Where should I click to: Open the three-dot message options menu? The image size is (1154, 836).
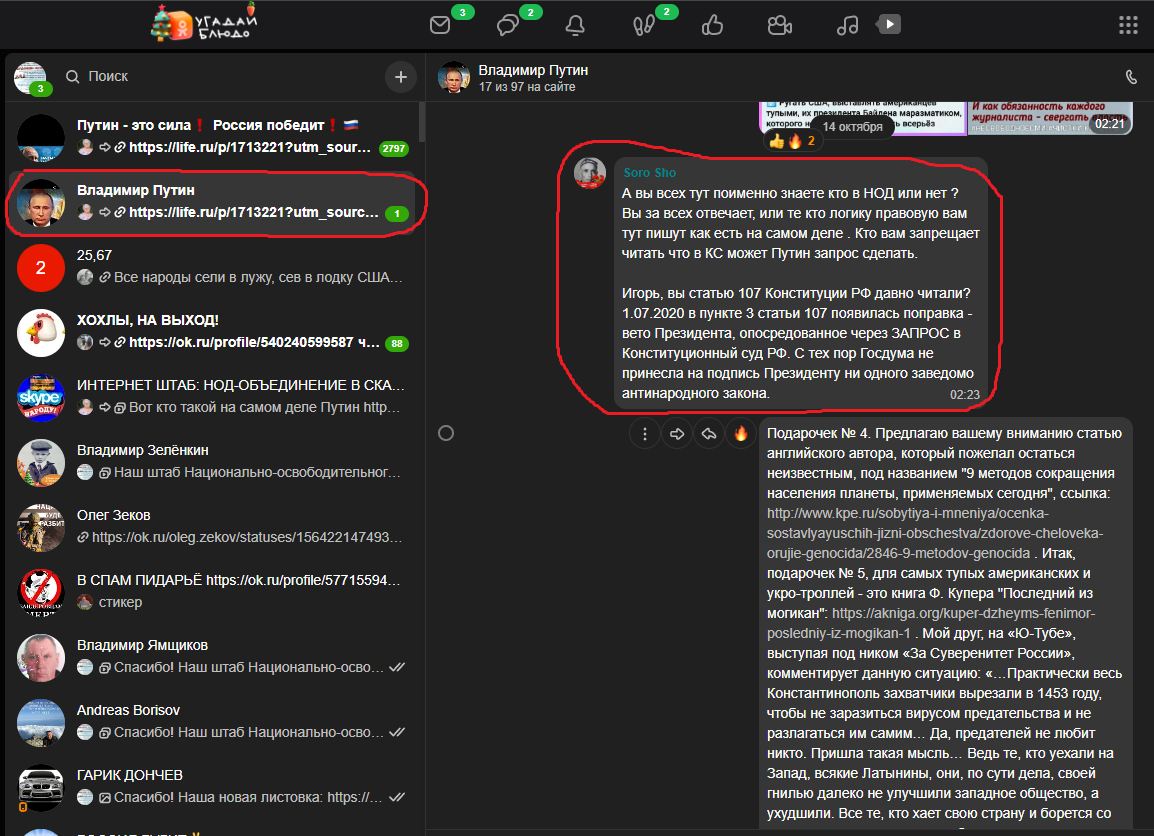click(645, 434)
